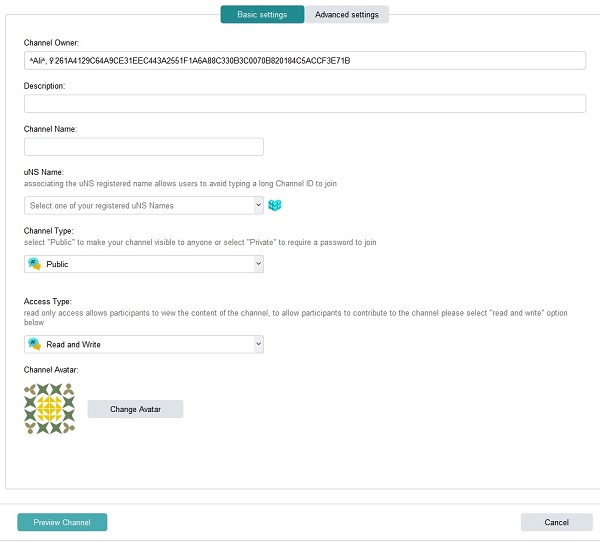Click the key symbol in Channel Owner field
600x542 pixels.
[x=51, y=60]
